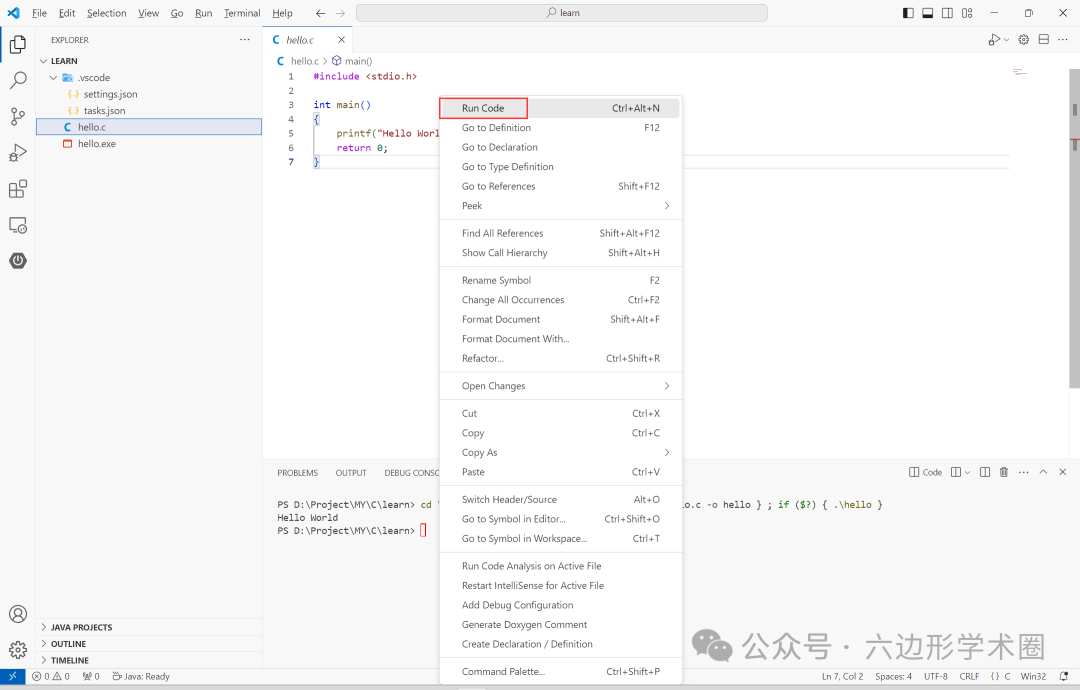Clear the terminal with the trash icon
The width and height of the screenshot is (1080, 690).
[1004, 471]
